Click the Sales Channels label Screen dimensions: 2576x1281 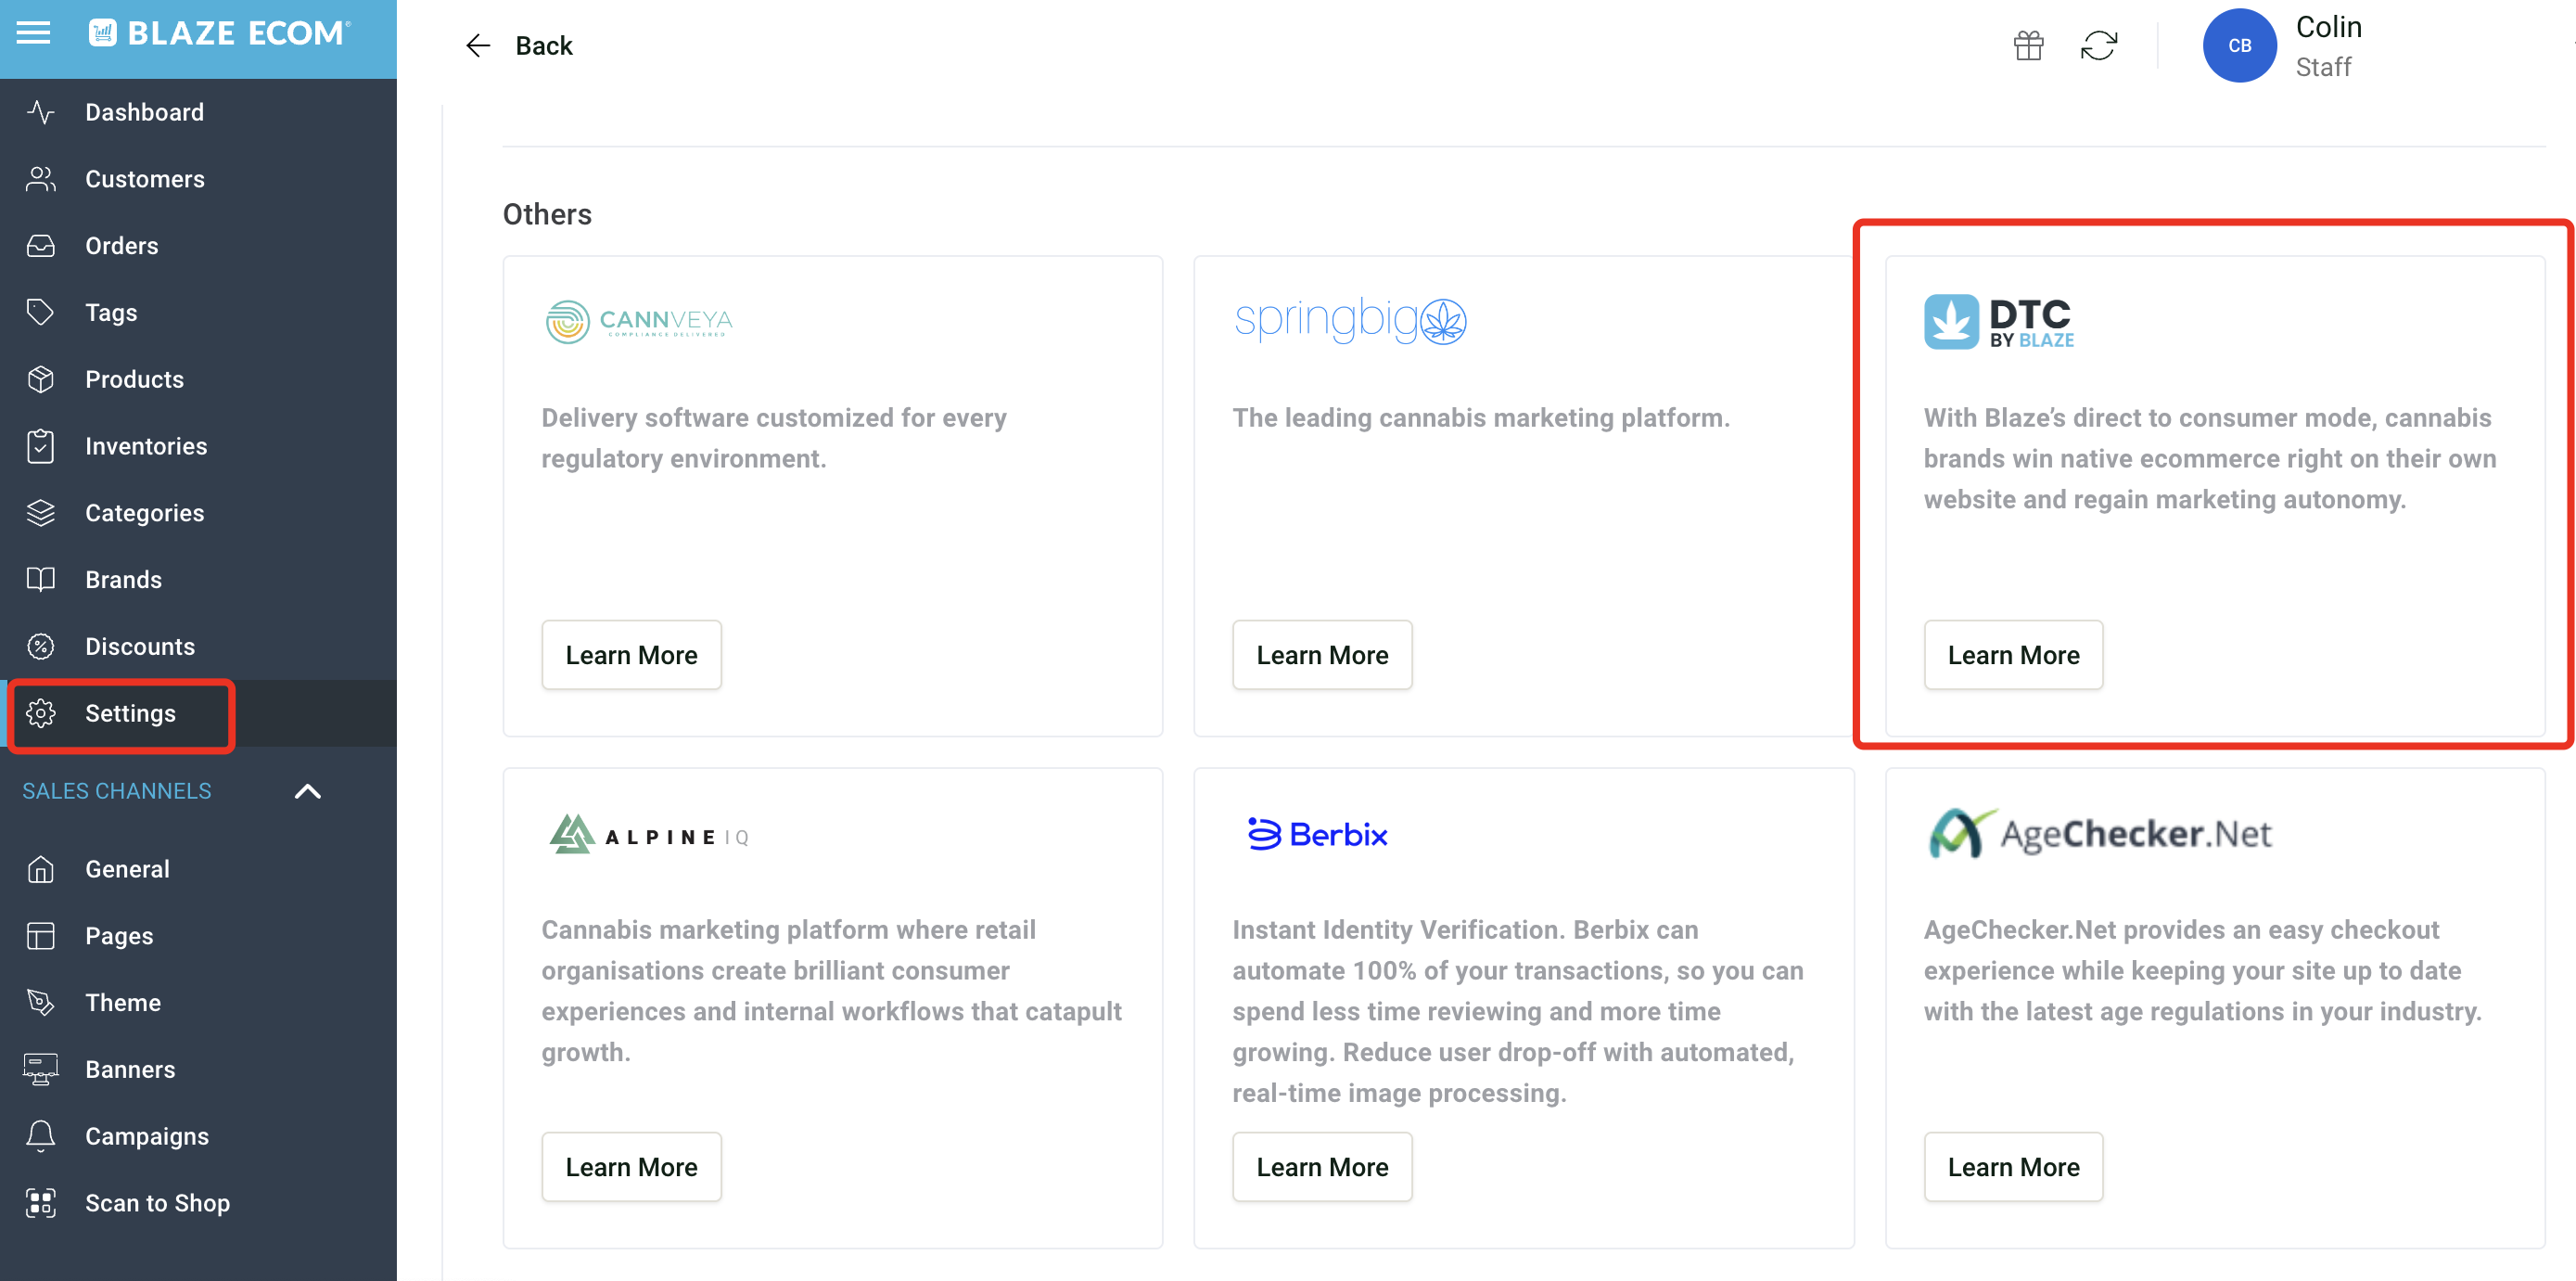(117, 791)
